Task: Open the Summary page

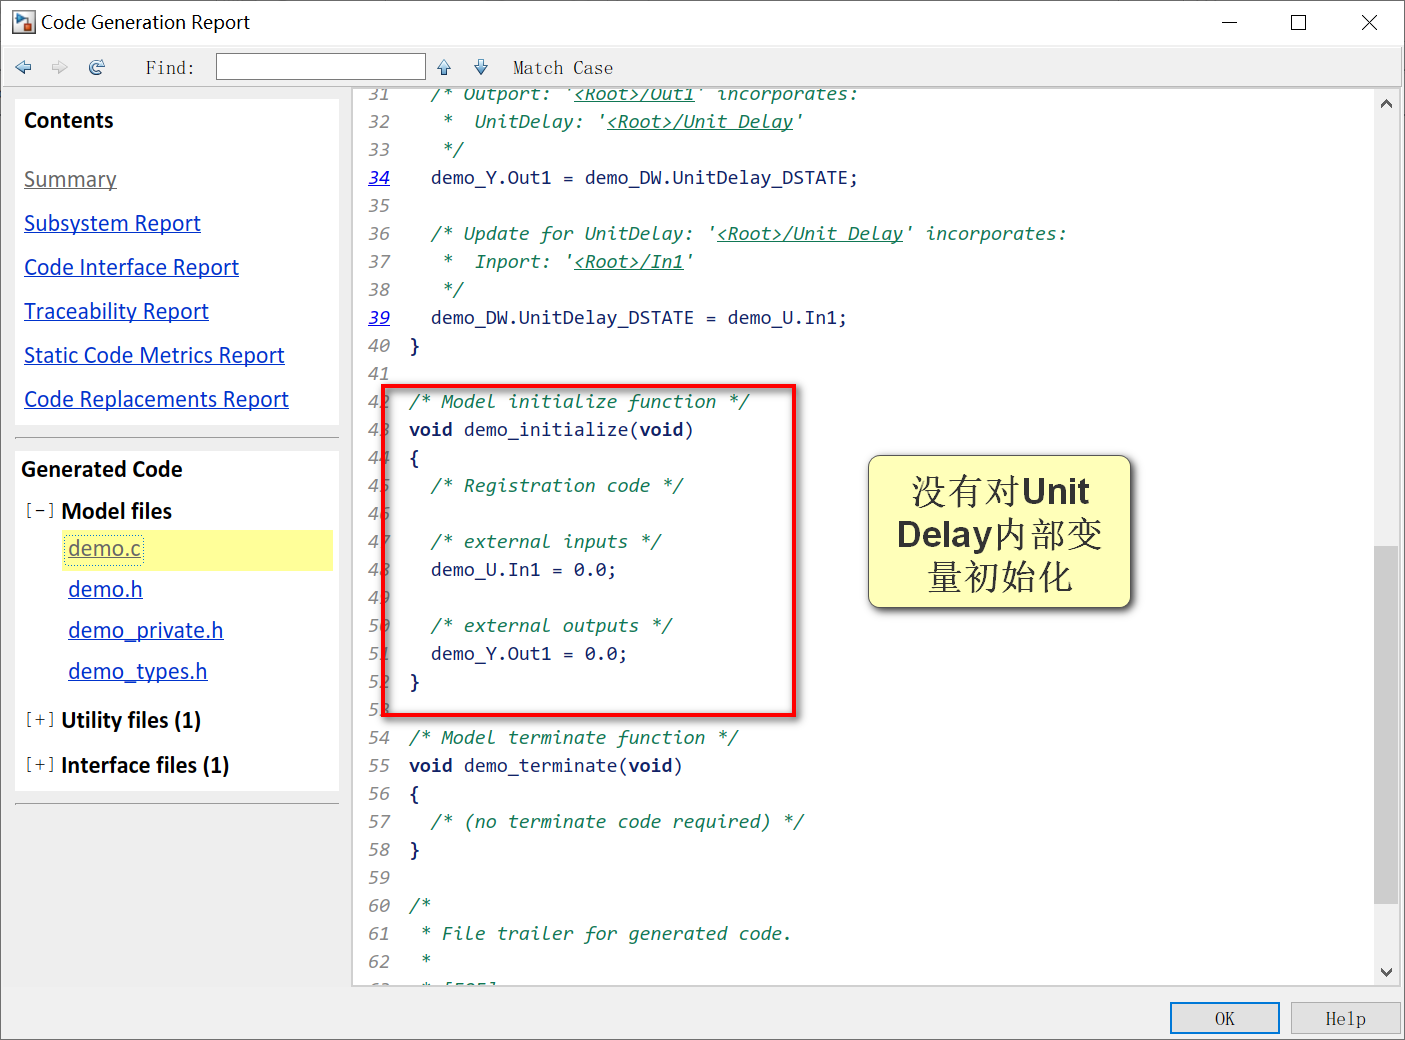Action: point(70,180)
